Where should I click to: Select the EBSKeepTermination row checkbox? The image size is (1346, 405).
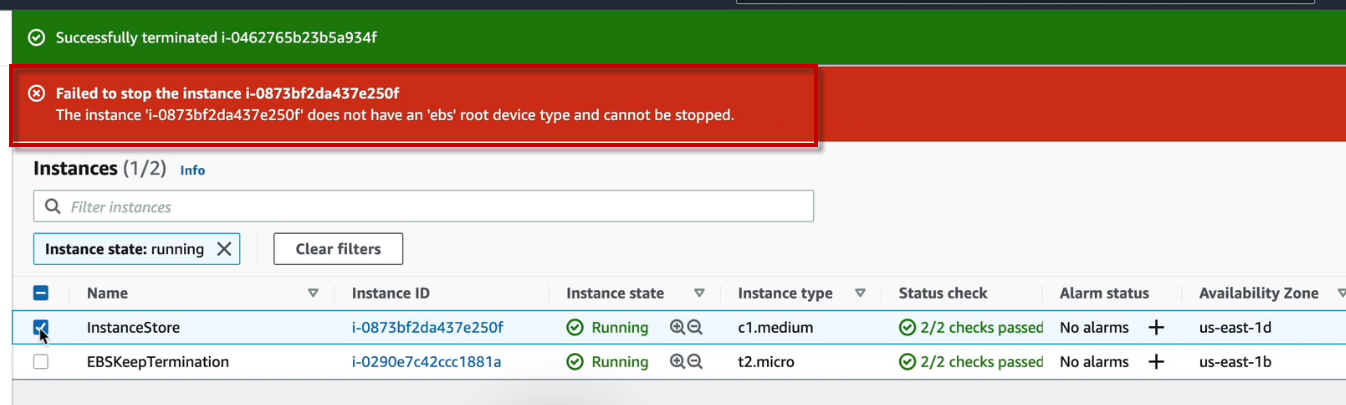point(41,362)
